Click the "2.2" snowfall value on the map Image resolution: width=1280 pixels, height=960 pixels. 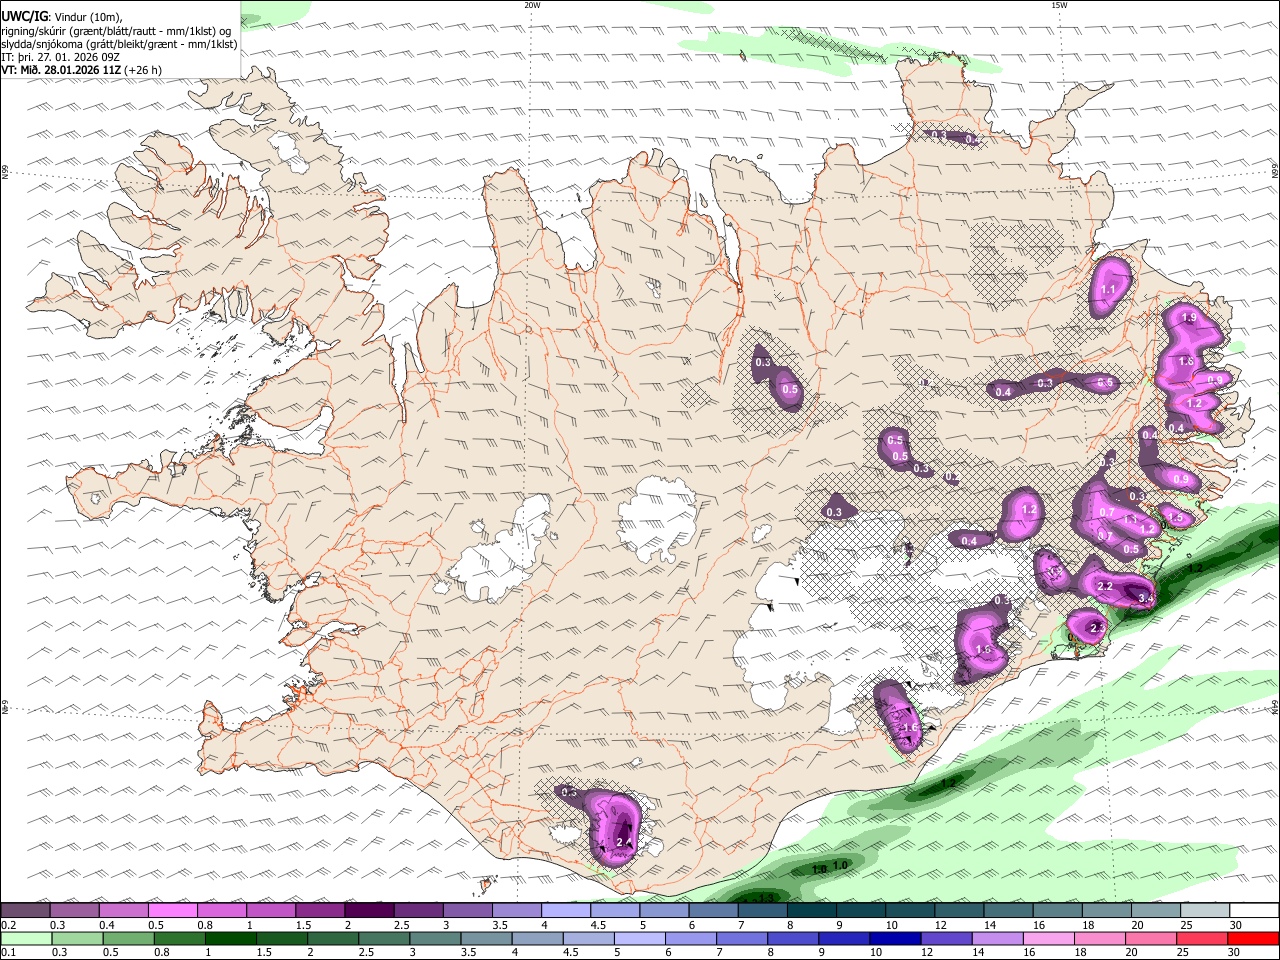pos(1105,586)
